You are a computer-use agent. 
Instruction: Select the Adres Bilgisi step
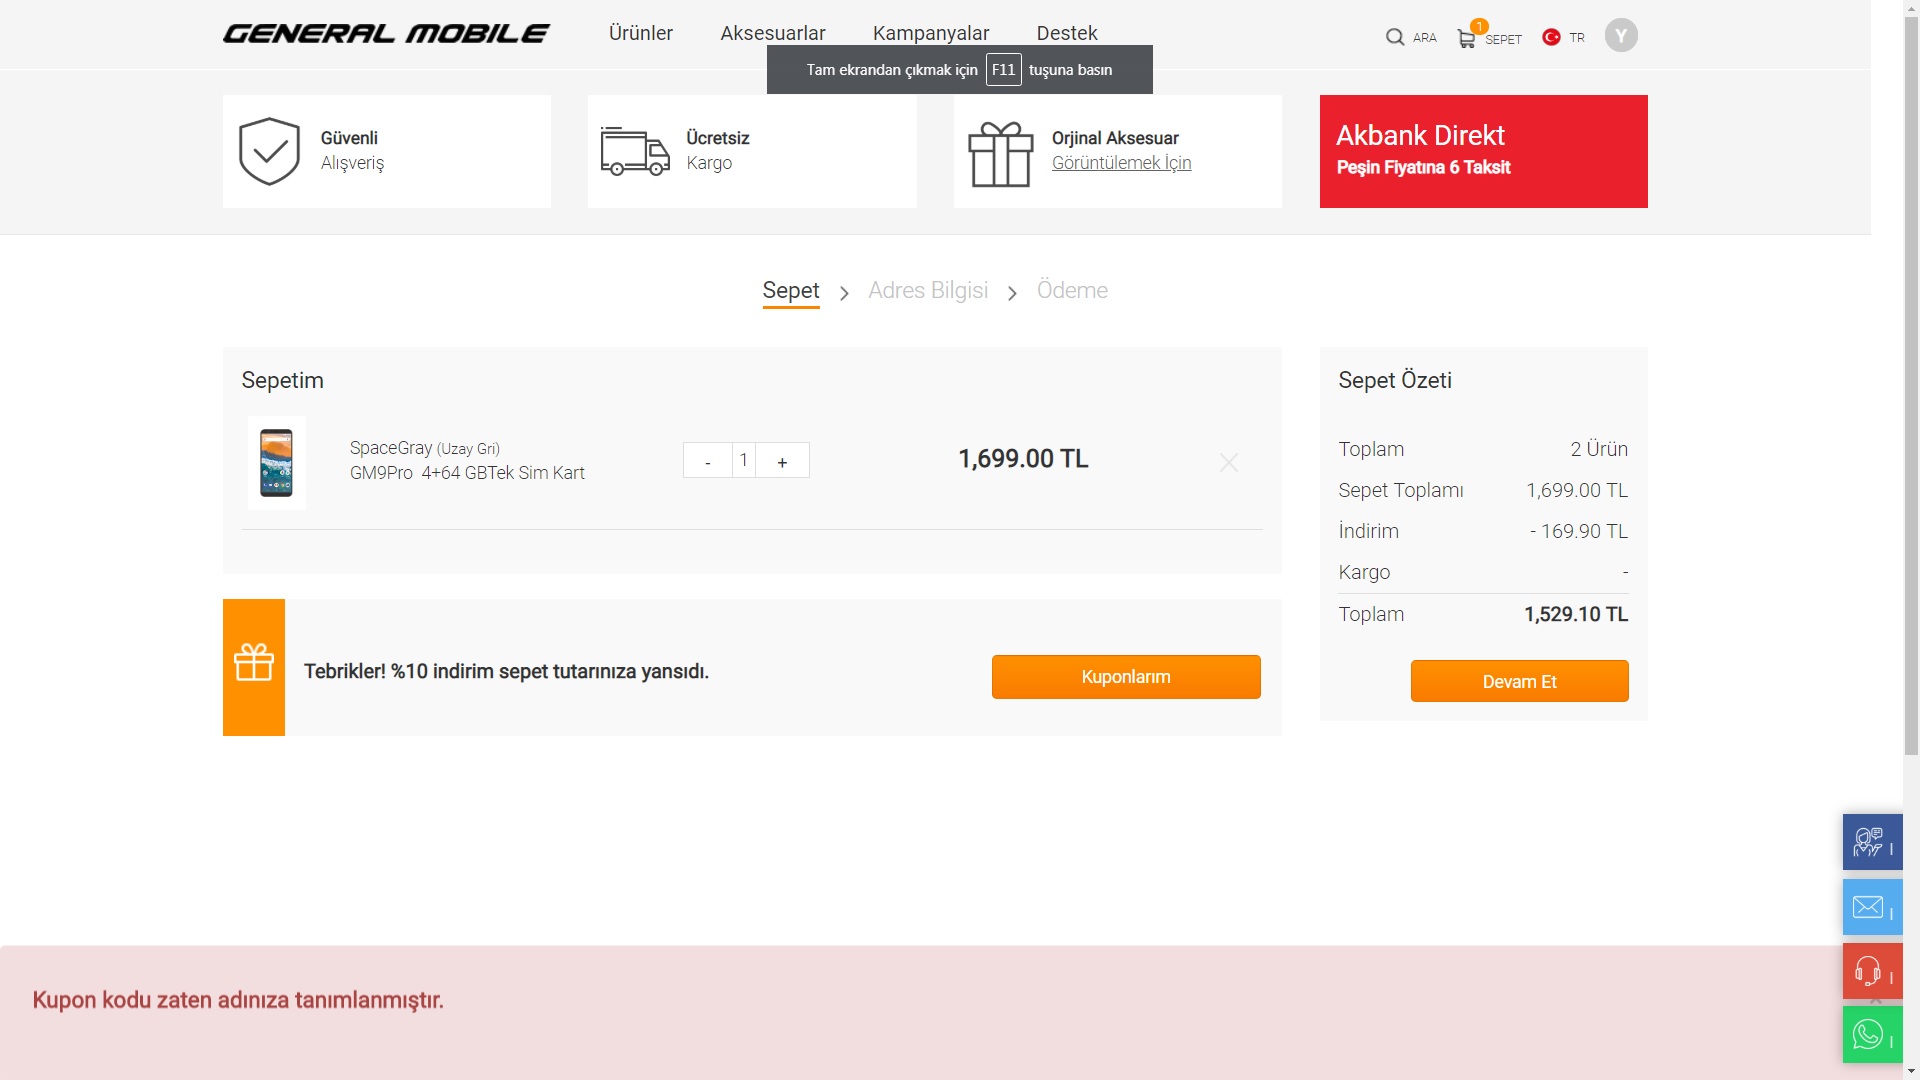pos(928,291)
